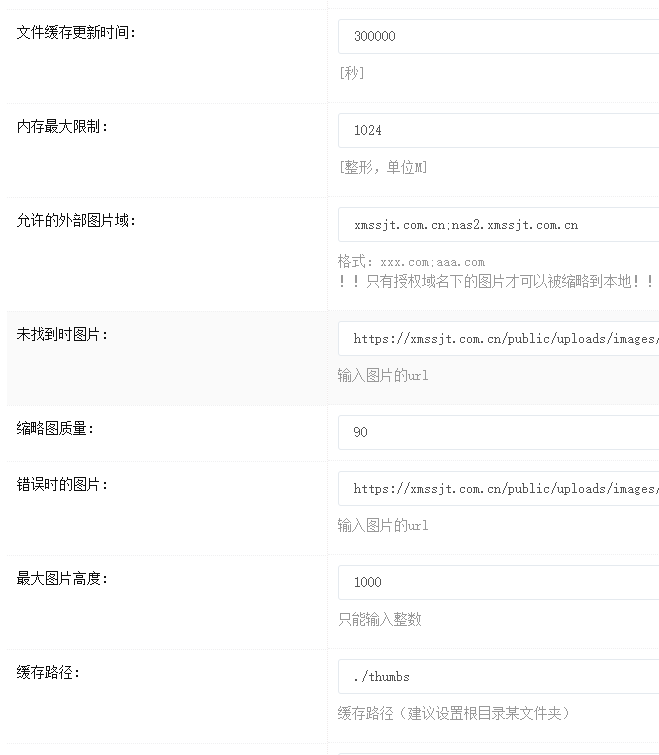The width and height of the screenshot is (659, 755).
Task: Click the 缩略图质量 field with value 90
Action: point(498,432)
